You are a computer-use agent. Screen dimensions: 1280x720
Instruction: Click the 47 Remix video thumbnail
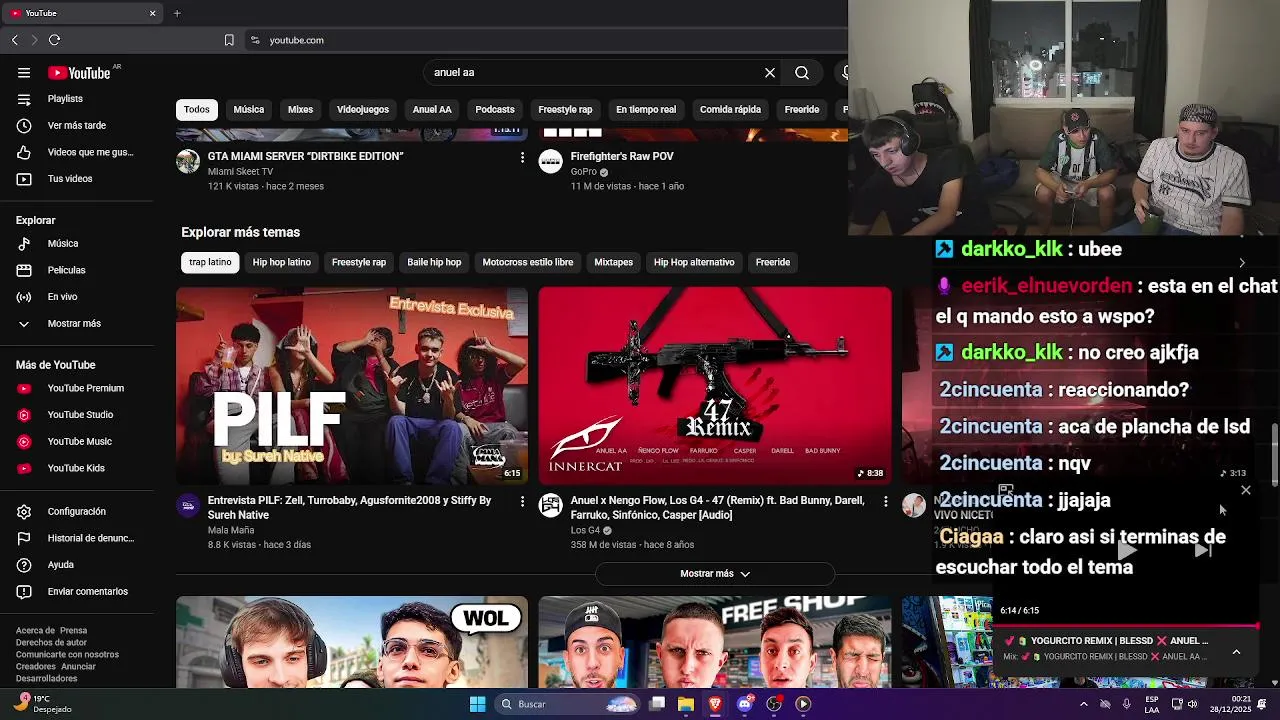(715, 386)
